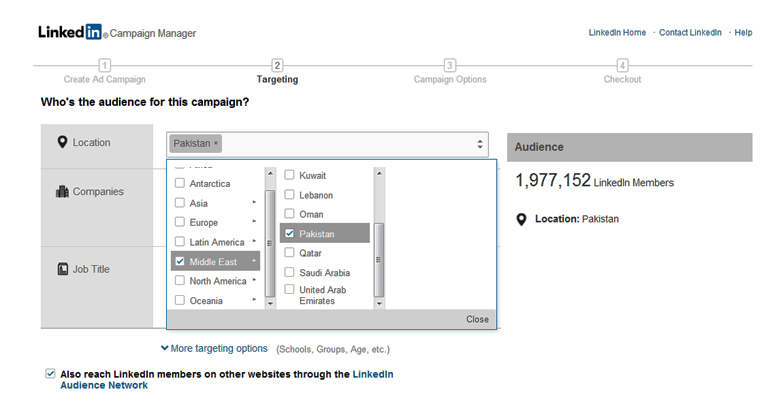Open the LinkedIn Audience Network link
The width and height of the screenshot is (780, 407).
(x=227, y=380)
